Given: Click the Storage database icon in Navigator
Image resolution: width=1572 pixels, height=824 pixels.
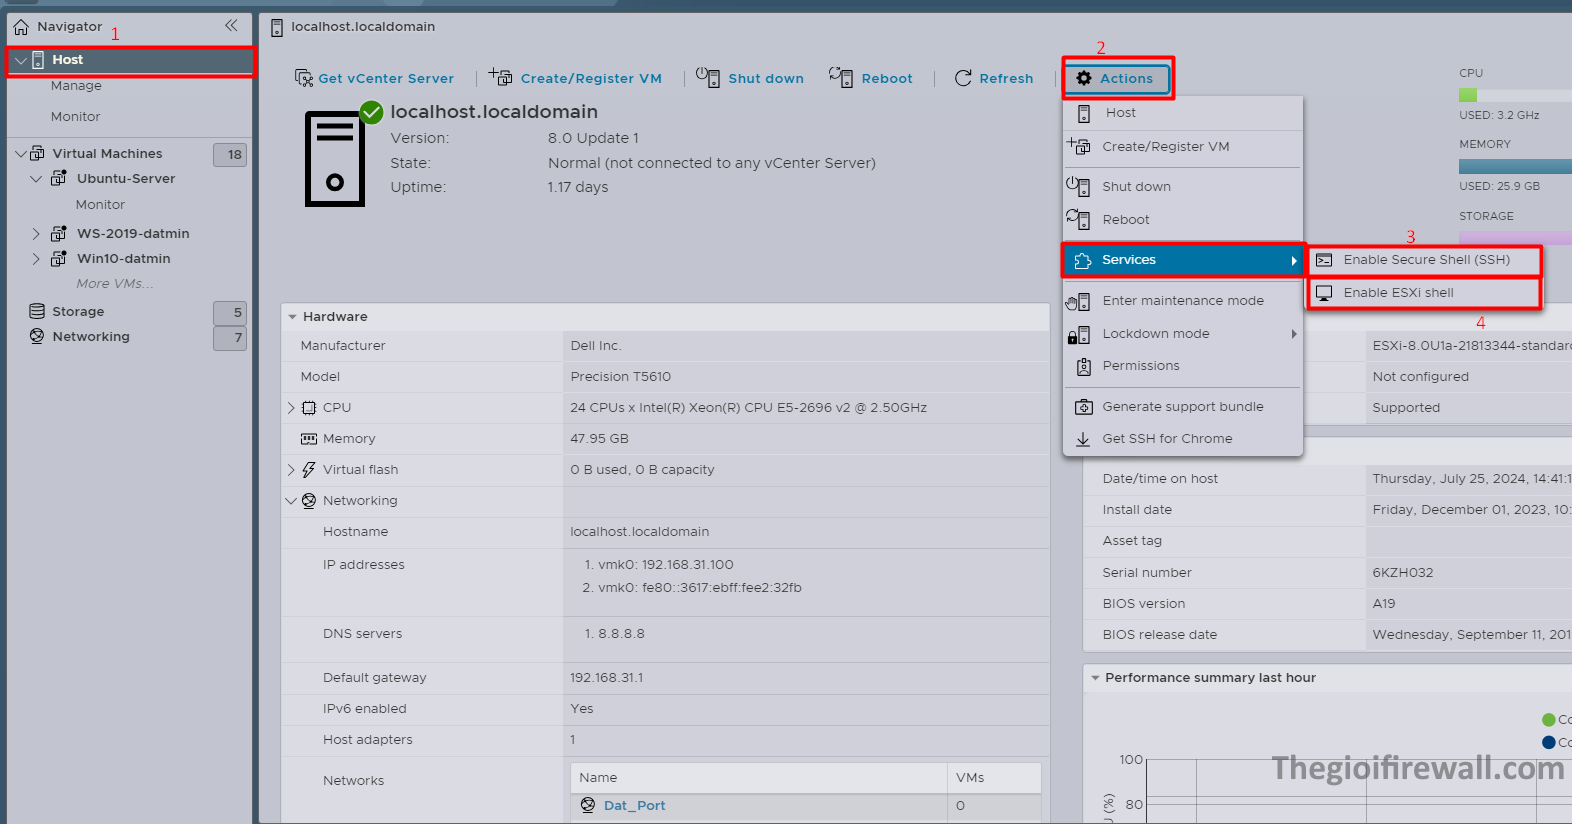Looking at the screenshot, I should coord(37,311).
